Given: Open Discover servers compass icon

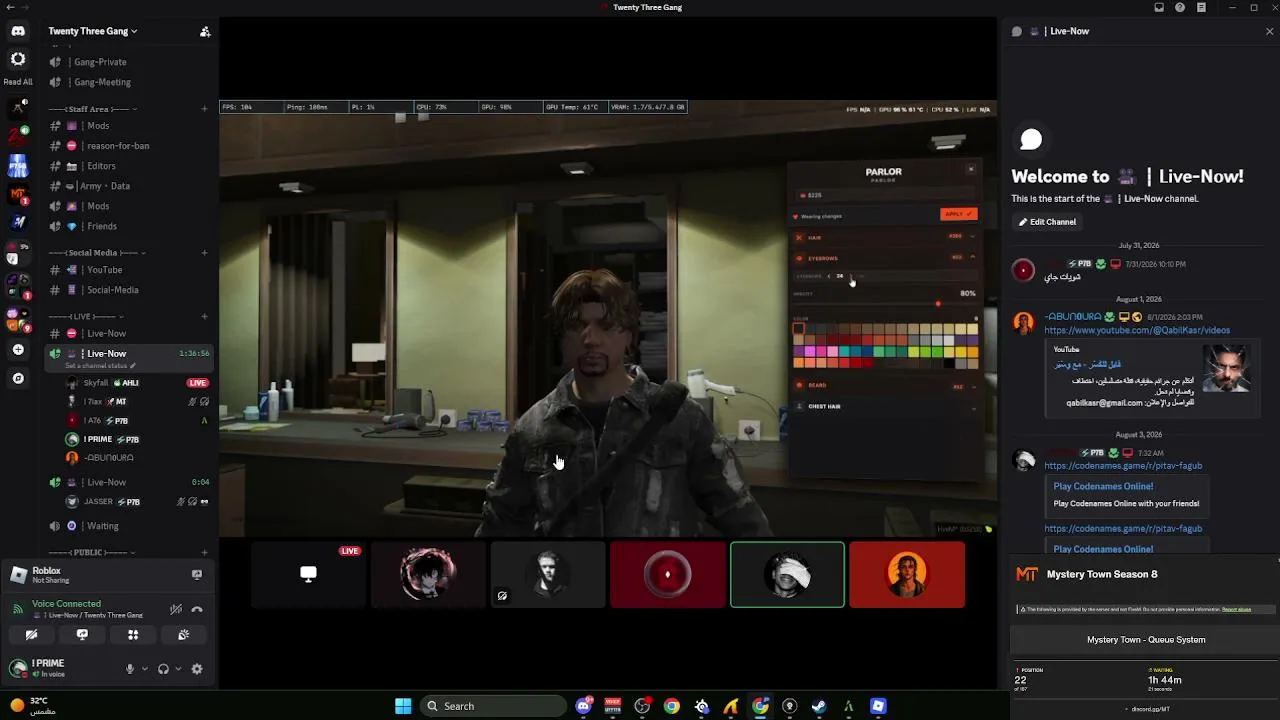Looking at the screenshot, I should pos(18,378).
